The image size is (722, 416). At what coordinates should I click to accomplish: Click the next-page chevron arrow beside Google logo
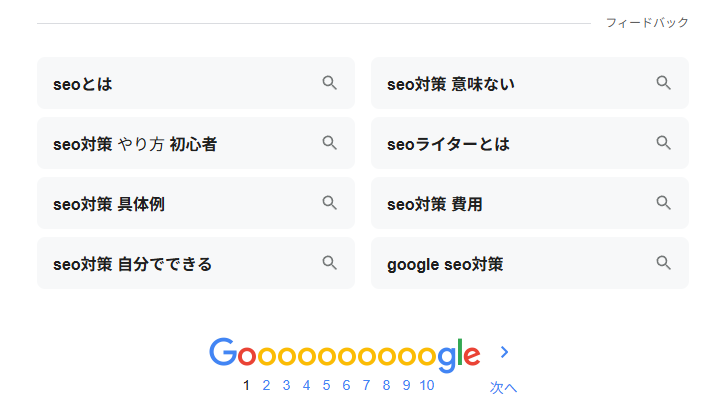coord(505,352)
